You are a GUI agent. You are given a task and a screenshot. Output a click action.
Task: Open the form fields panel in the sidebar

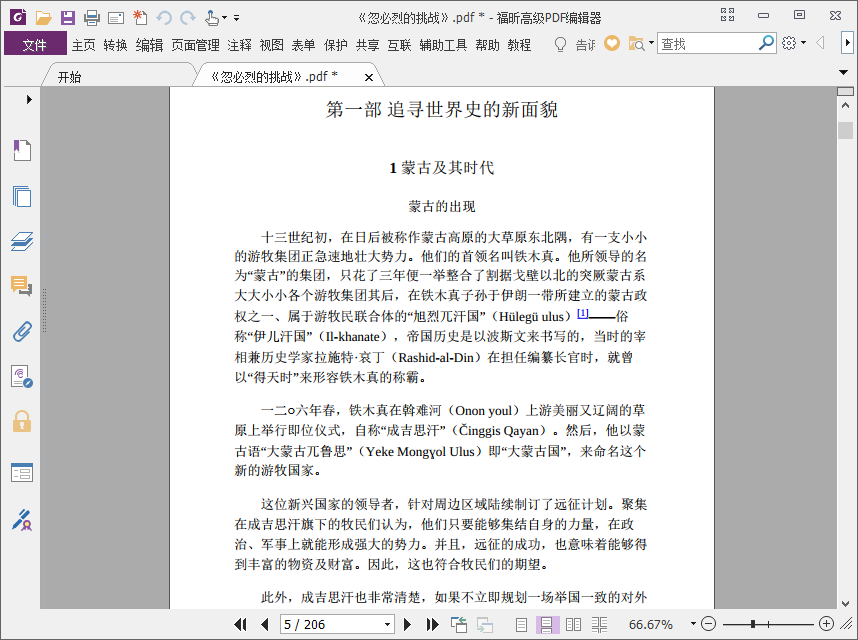[22, 473]
